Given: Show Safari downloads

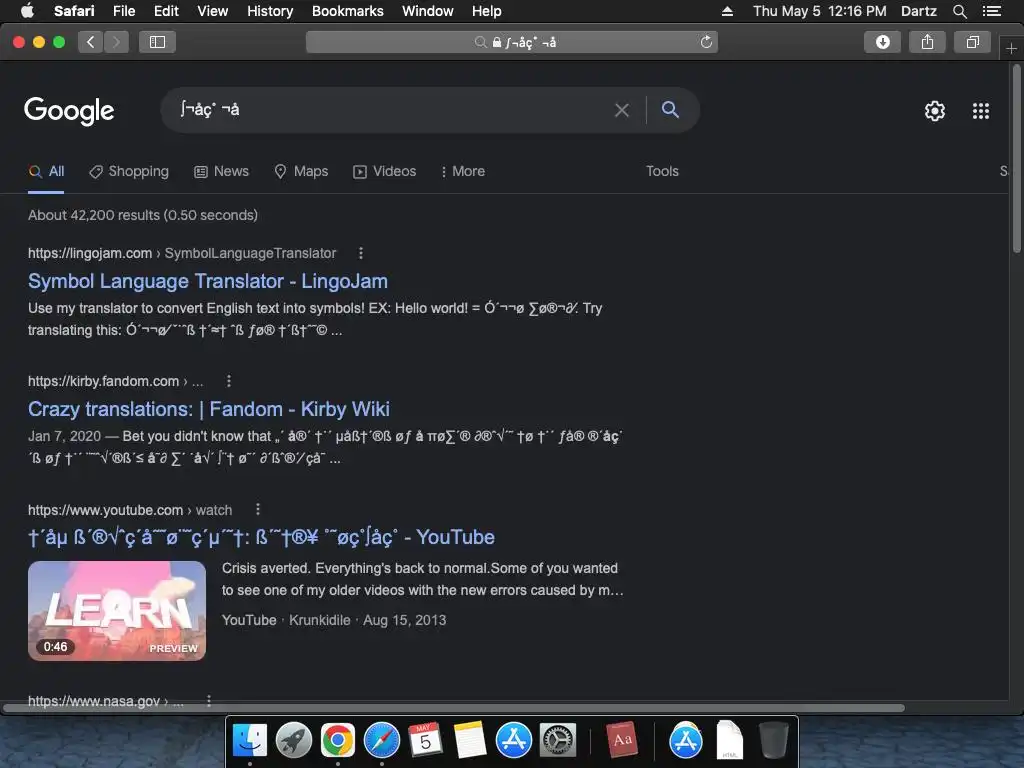Looking at the screenshot, I should 882,42.
